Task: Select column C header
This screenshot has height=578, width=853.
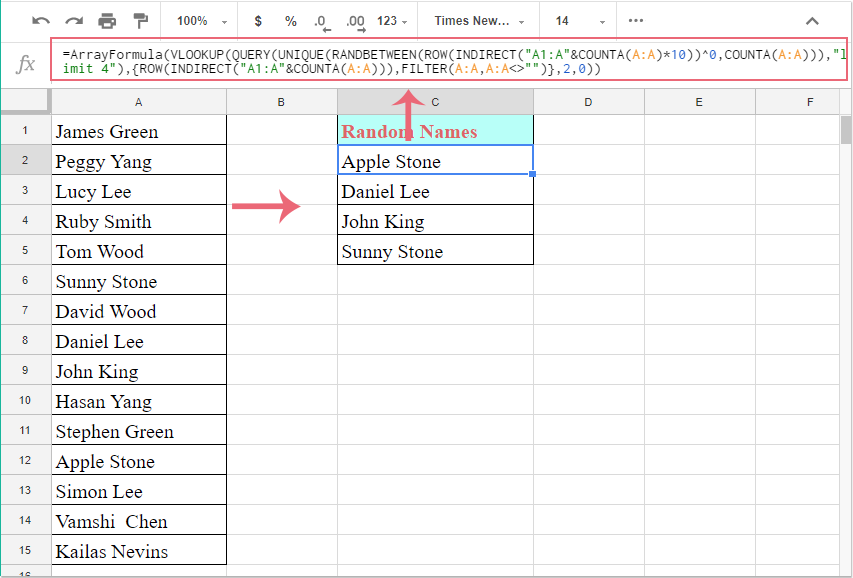Action: point(435,101)
